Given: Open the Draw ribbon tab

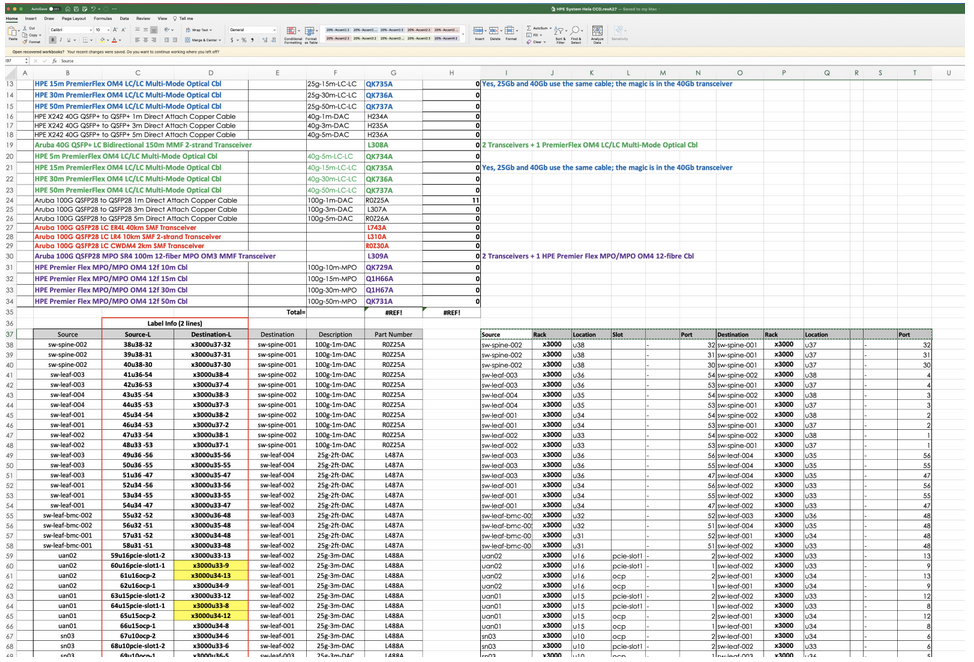Looking at the screenshot, I should point(49,19).
